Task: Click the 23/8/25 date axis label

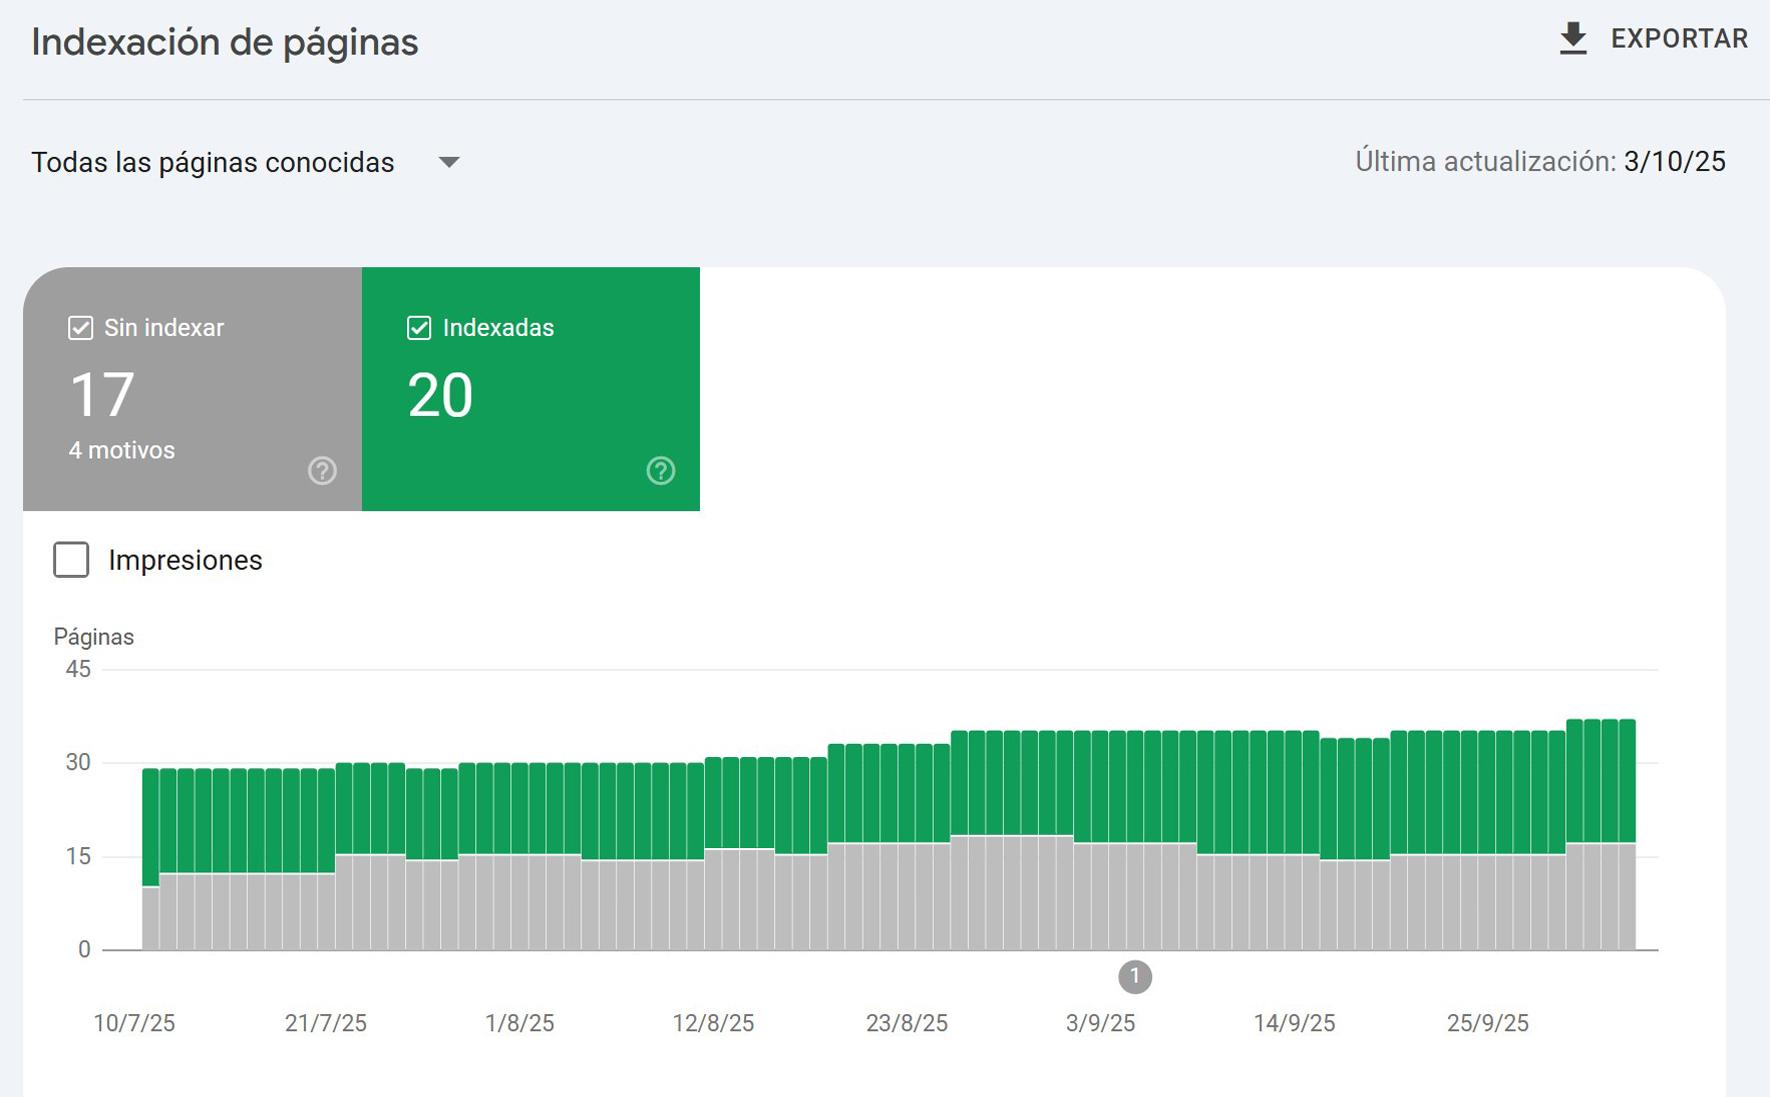Action: (x=906, y=1023)
